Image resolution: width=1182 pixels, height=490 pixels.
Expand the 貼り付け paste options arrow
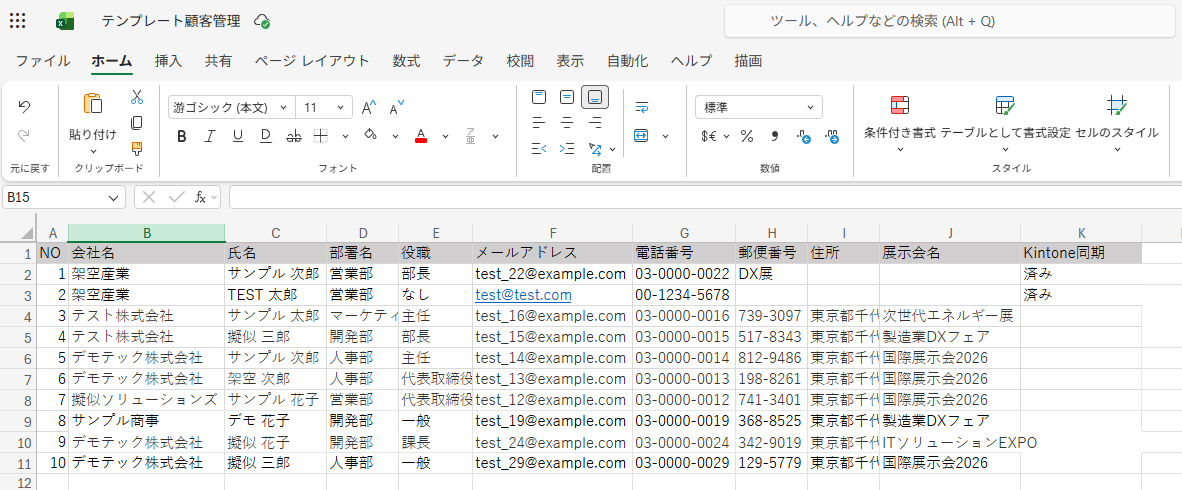point(93,152)
